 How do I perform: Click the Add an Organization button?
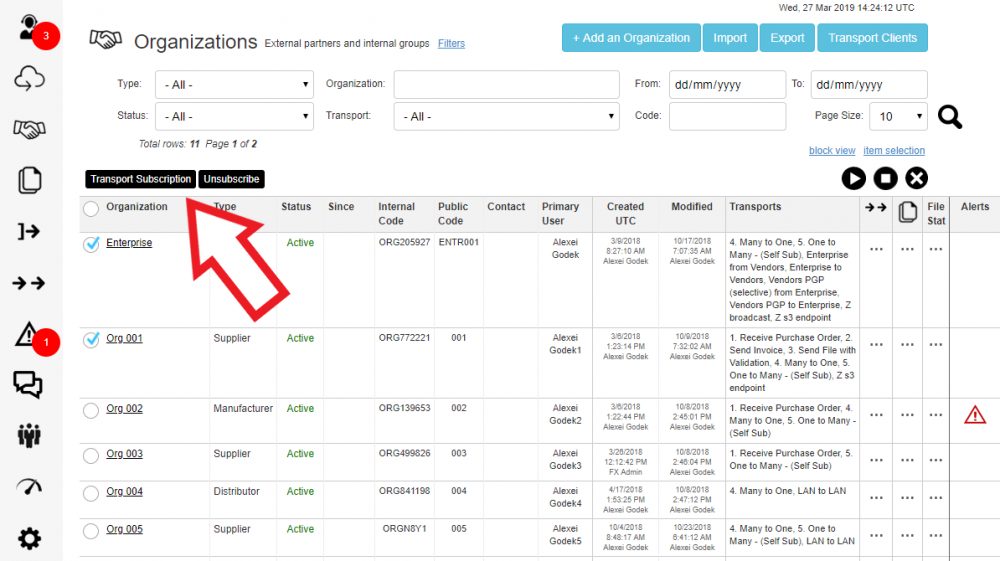[630, 38]
